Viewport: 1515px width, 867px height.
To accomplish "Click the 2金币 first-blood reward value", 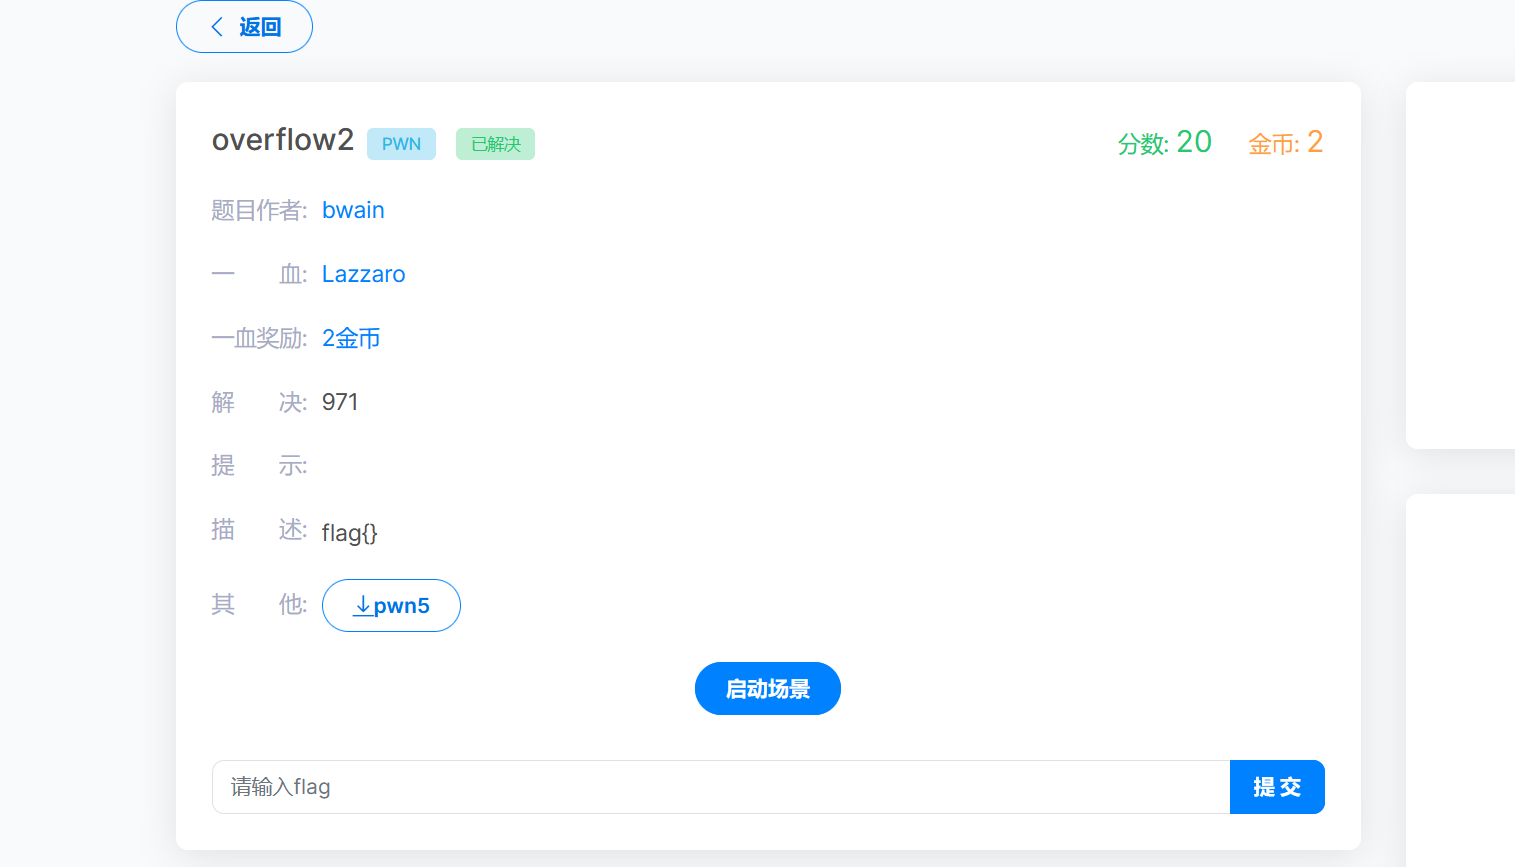I will point(351,338).
